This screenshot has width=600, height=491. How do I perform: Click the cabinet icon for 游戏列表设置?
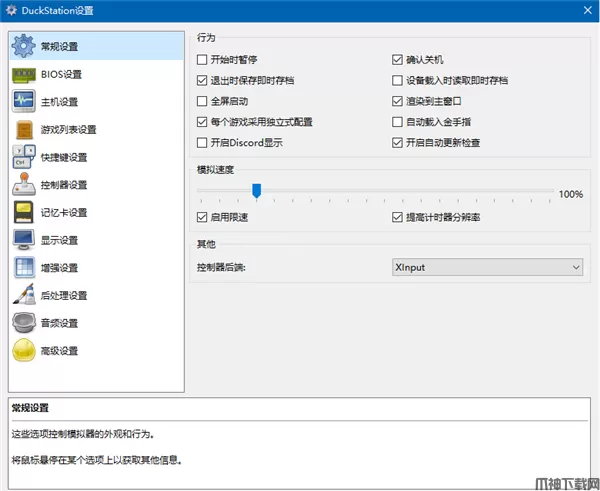point(24,129)
